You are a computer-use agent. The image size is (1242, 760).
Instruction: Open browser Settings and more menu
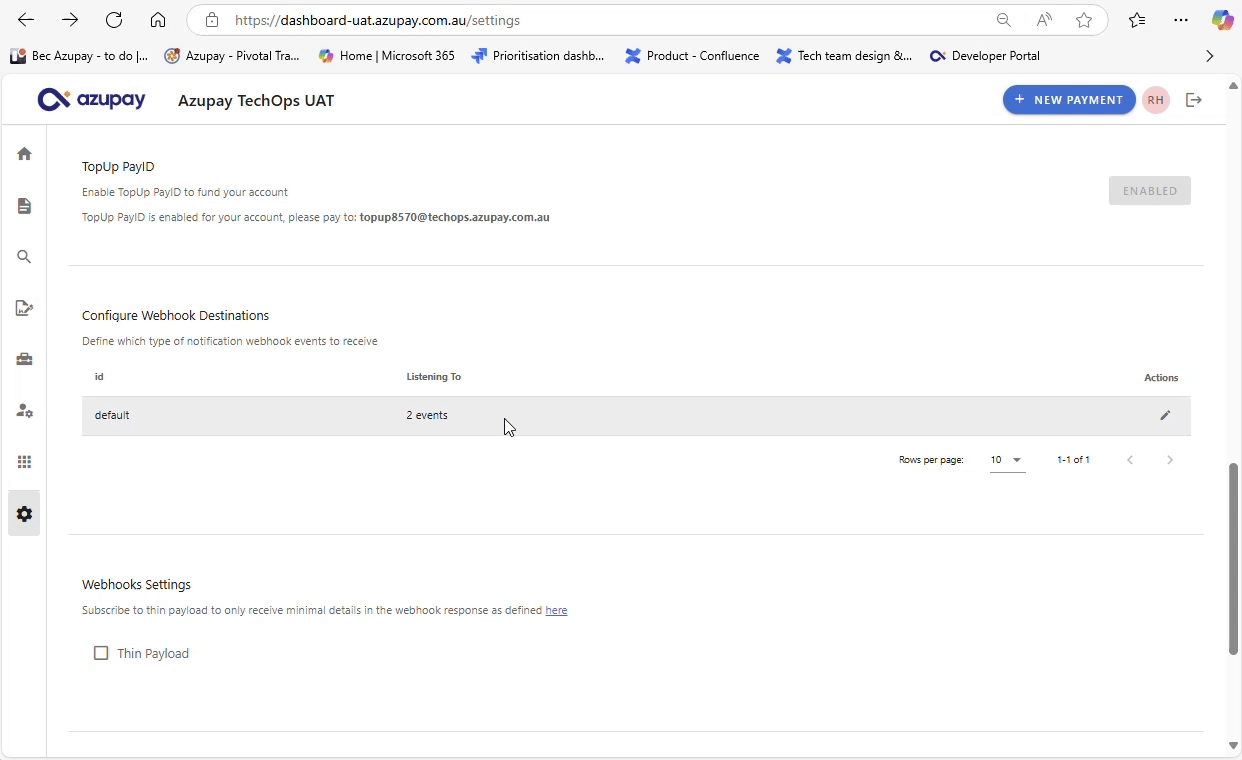1181,20
